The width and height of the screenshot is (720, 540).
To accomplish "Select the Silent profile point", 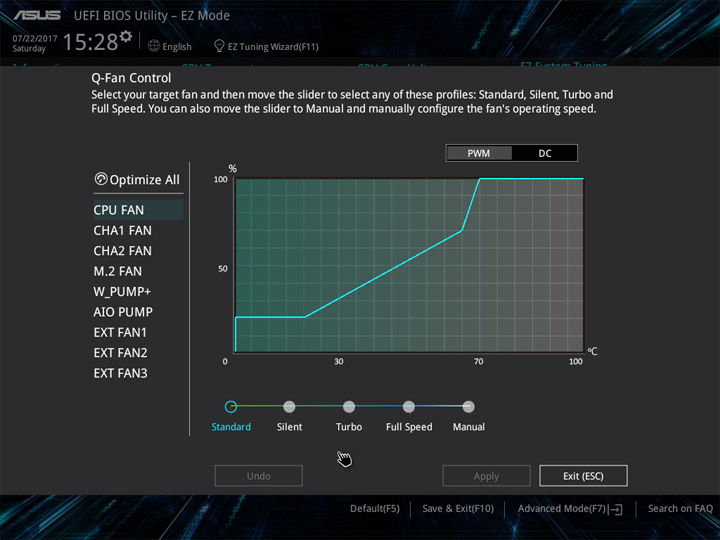I will pos(289,406).
